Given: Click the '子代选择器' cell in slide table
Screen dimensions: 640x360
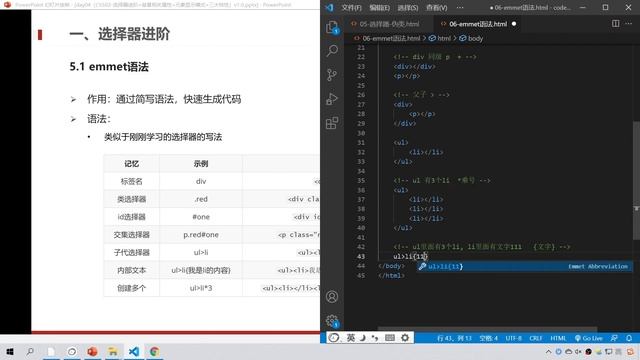Looking at the screenshot, I should pos(131,253).
